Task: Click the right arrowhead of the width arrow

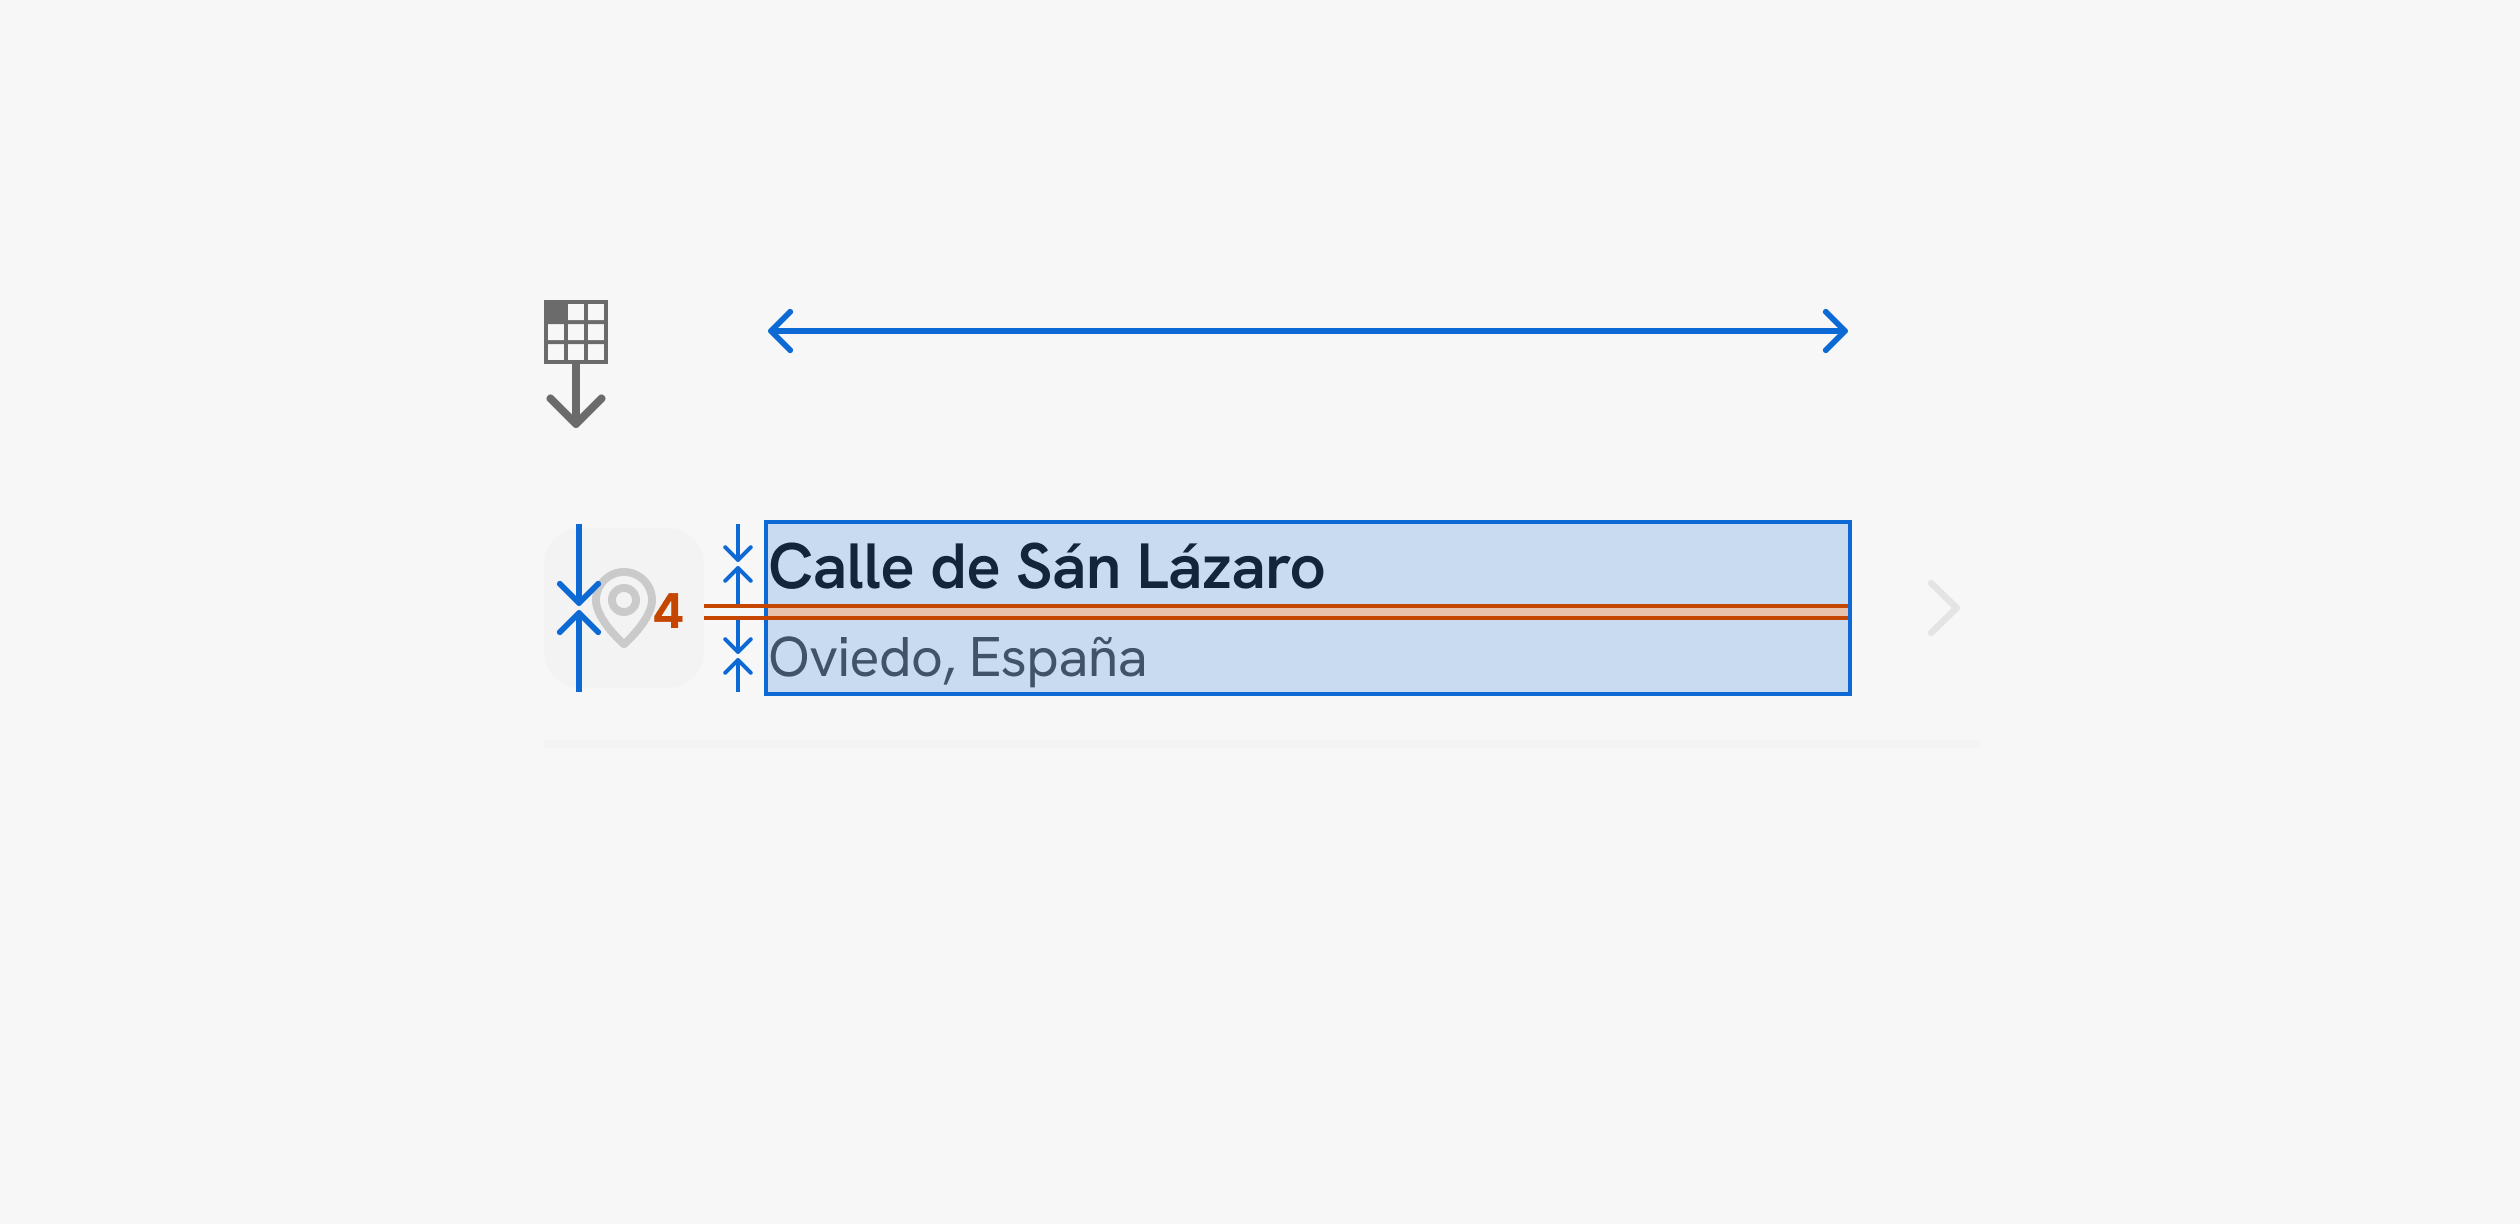Action: click(1835, 331)
